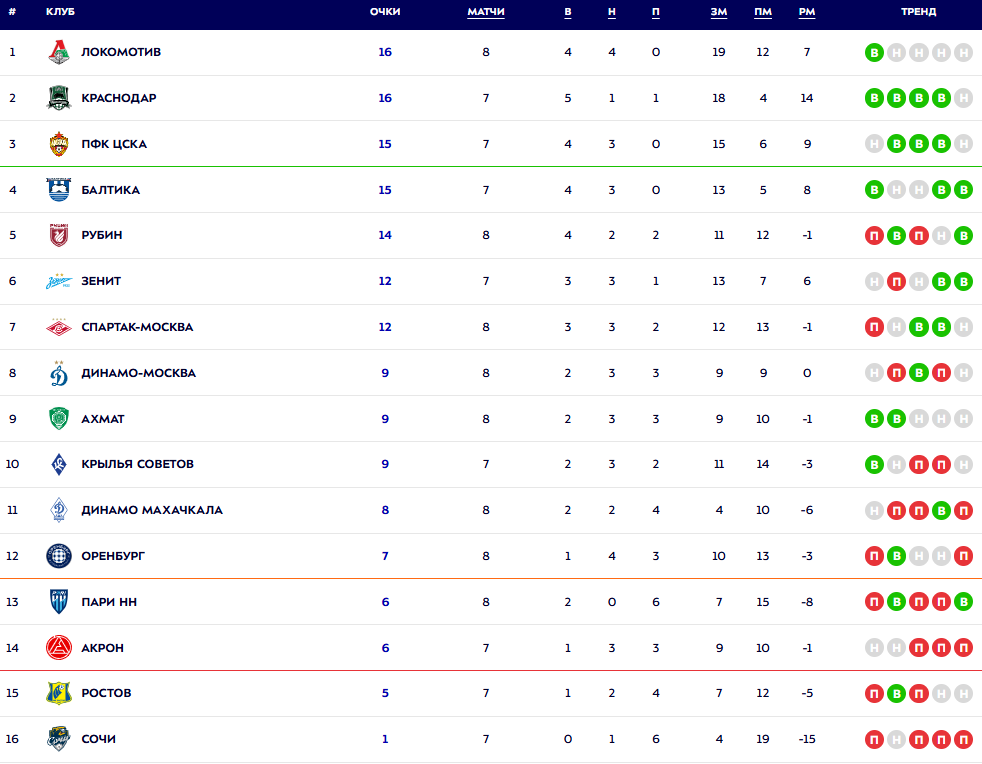This screenshot has width=982, height=764.
Task: Click the Krasnodar club crest
Action: (59, 98)
